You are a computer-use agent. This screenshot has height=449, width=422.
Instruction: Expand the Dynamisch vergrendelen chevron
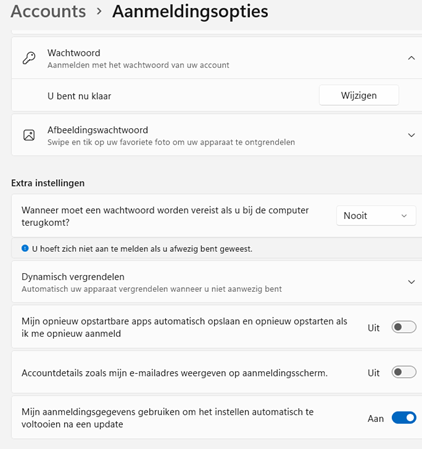coord(411,282)
